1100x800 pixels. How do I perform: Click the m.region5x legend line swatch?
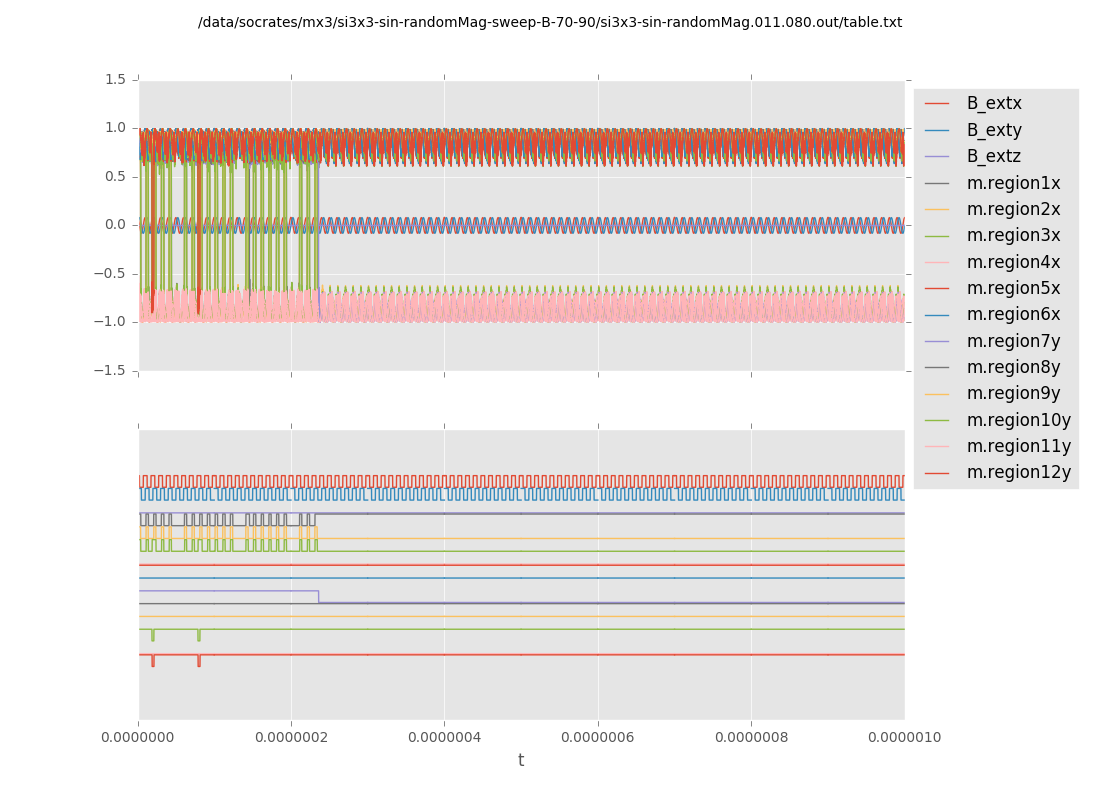pos(937,288)
